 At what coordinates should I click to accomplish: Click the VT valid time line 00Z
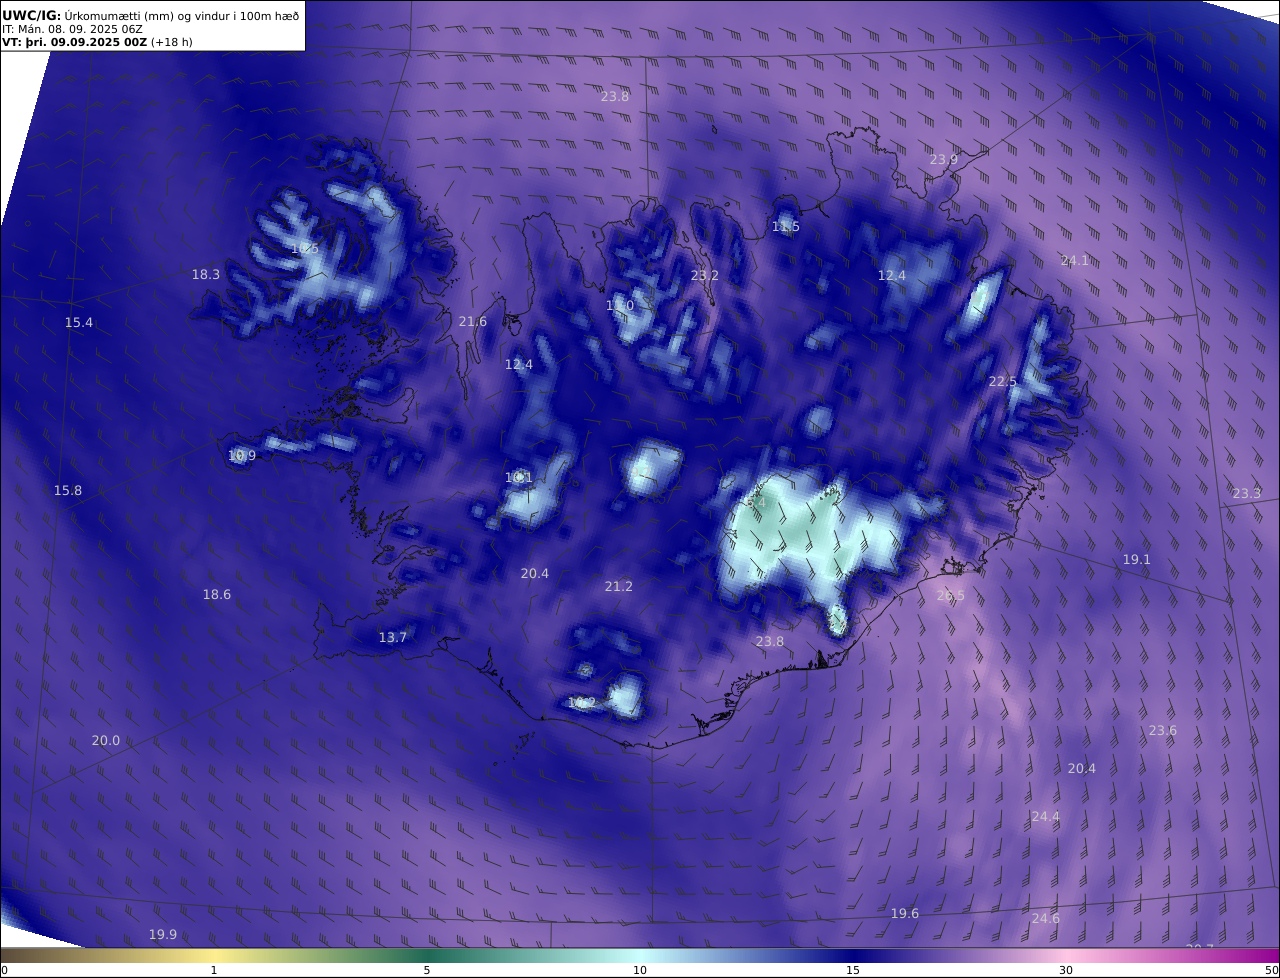[x=74, y=43]
